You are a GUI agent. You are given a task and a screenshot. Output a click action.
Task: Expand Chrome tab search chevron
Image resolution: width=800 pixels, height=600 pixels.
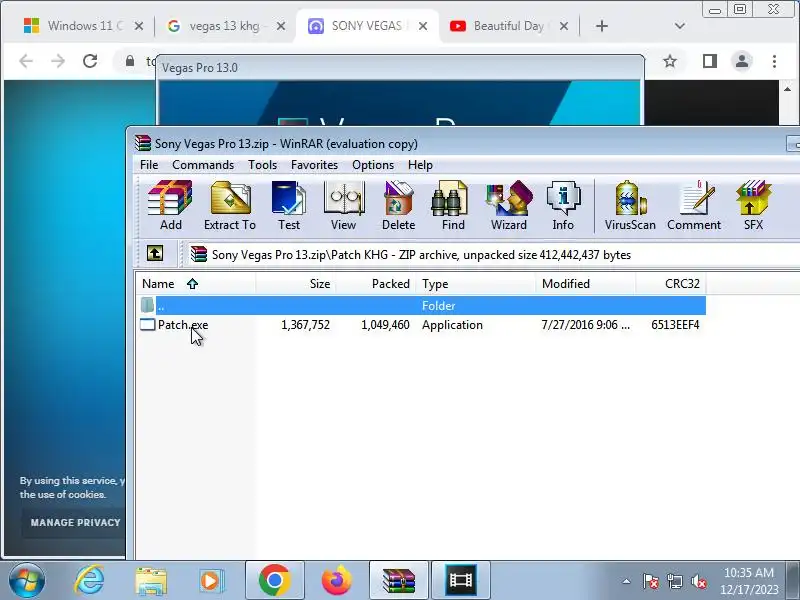point(680,26)
